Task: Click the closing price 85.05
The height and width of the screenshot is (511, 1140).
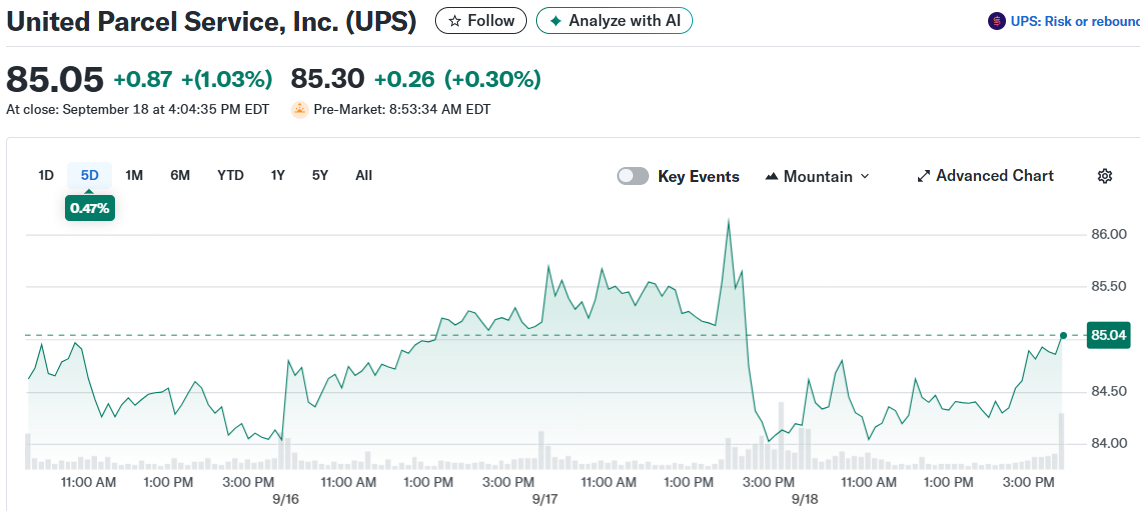Action: click(x=55, y=79)
